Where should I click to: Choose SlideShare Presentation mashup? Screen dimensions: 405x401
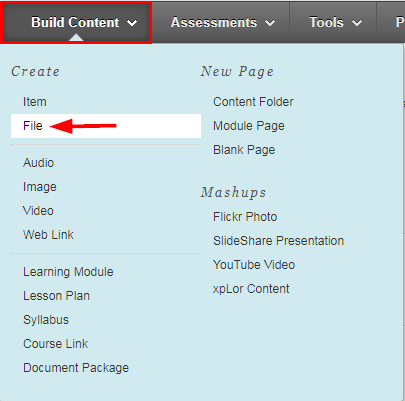point(279,241)
